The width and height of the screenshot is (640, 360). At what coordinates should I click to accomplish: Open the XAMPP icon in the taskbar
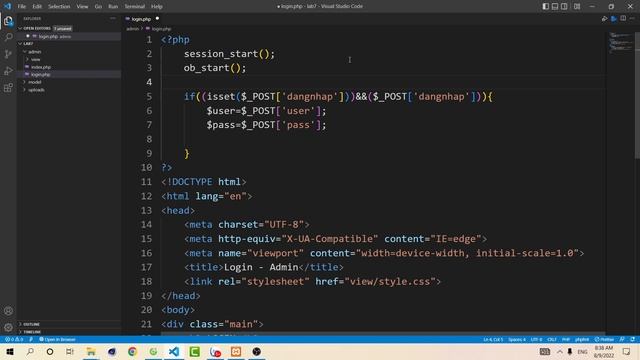[x=236, y=351]
